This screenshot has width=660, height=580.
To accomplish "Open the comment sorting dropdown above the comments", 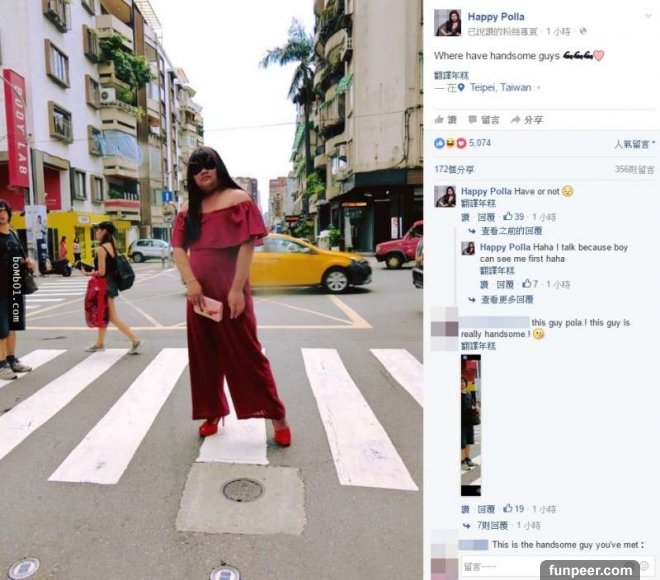I will coord(635,144).
